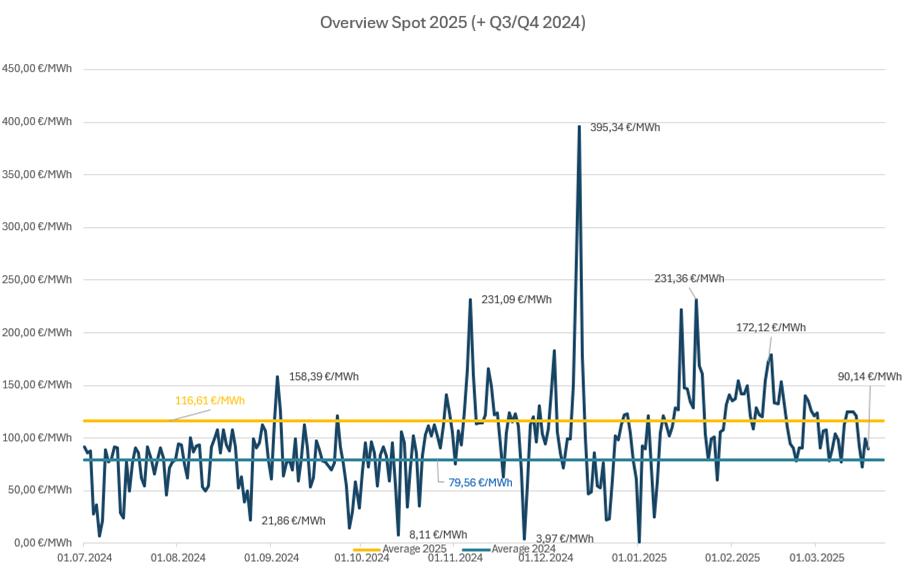Select the 231,09 €/MWh data label
The width and height of the screenshot is (906, 569).
pos(516,299)
